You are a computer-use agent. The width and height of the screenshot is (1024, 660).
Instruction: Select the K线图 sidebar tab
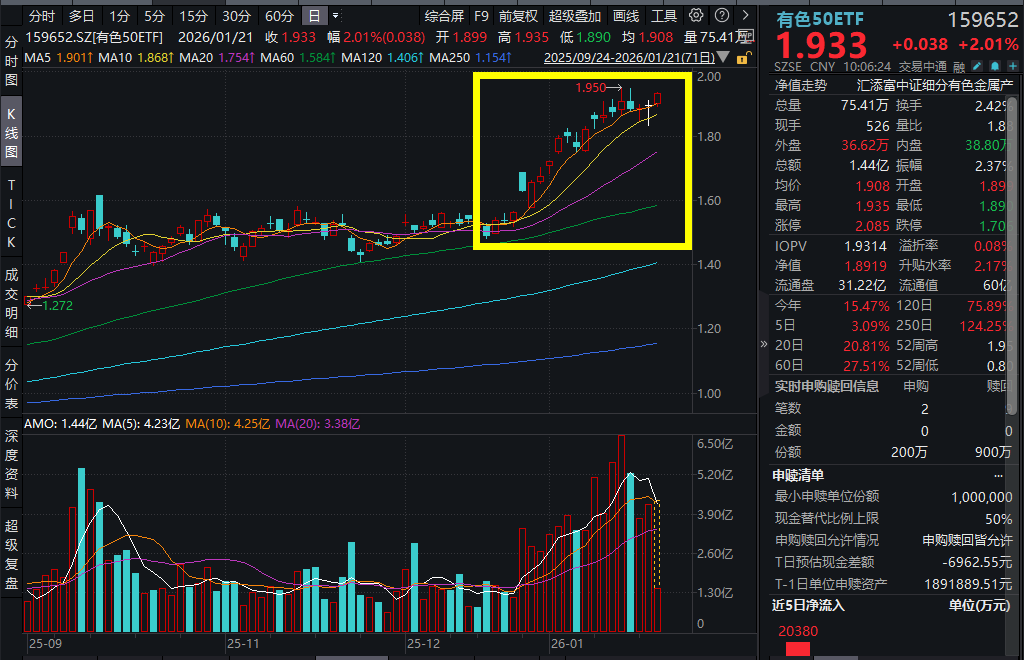point(10,130)
